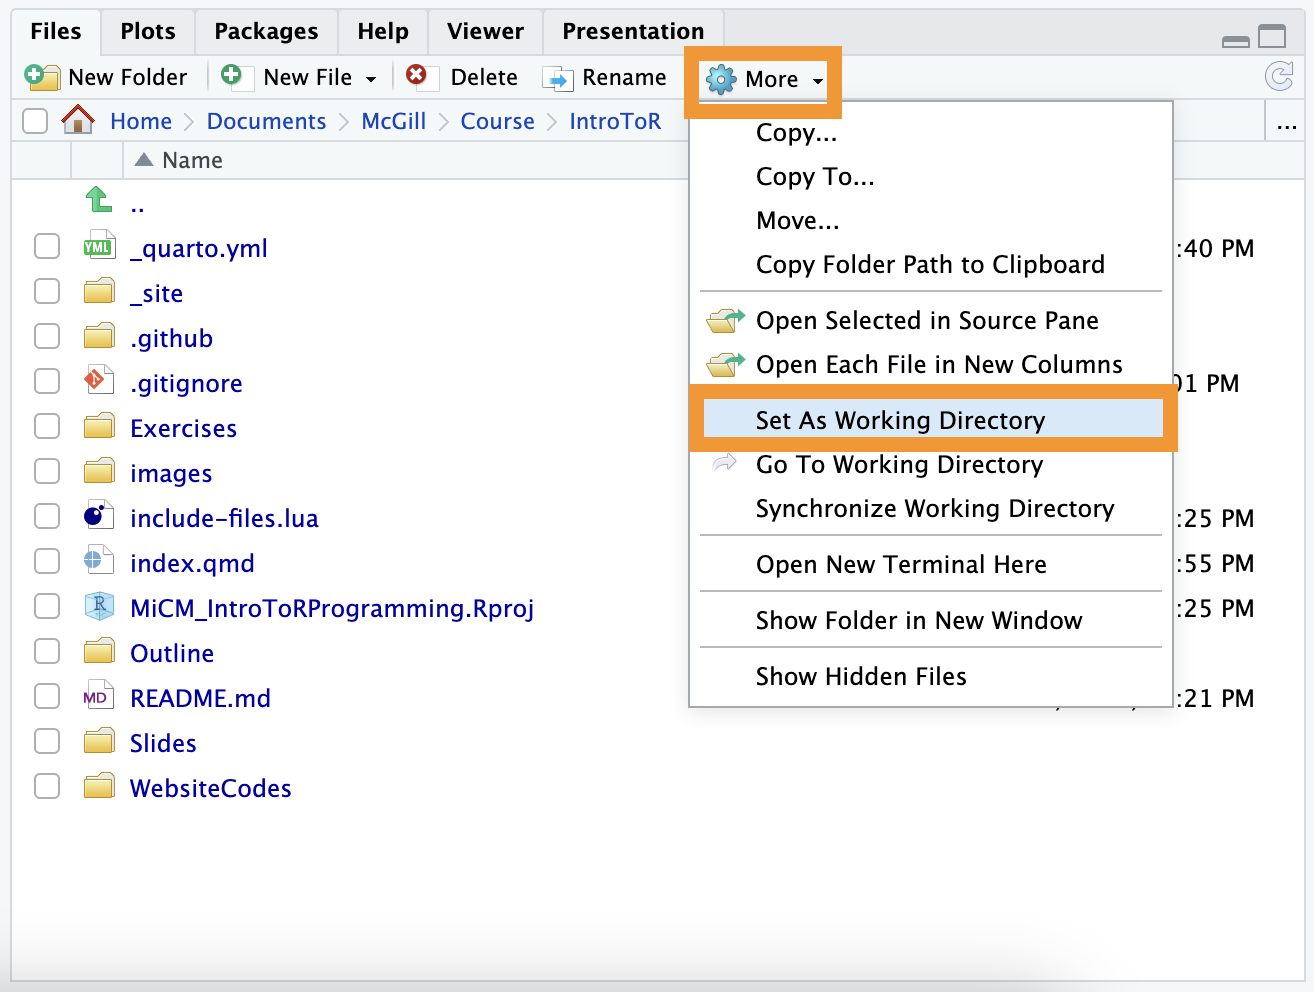Toggle the select-all checkbox in breadcrumb bar
This screenshot has width=1314, height=992.
(35, 121)
